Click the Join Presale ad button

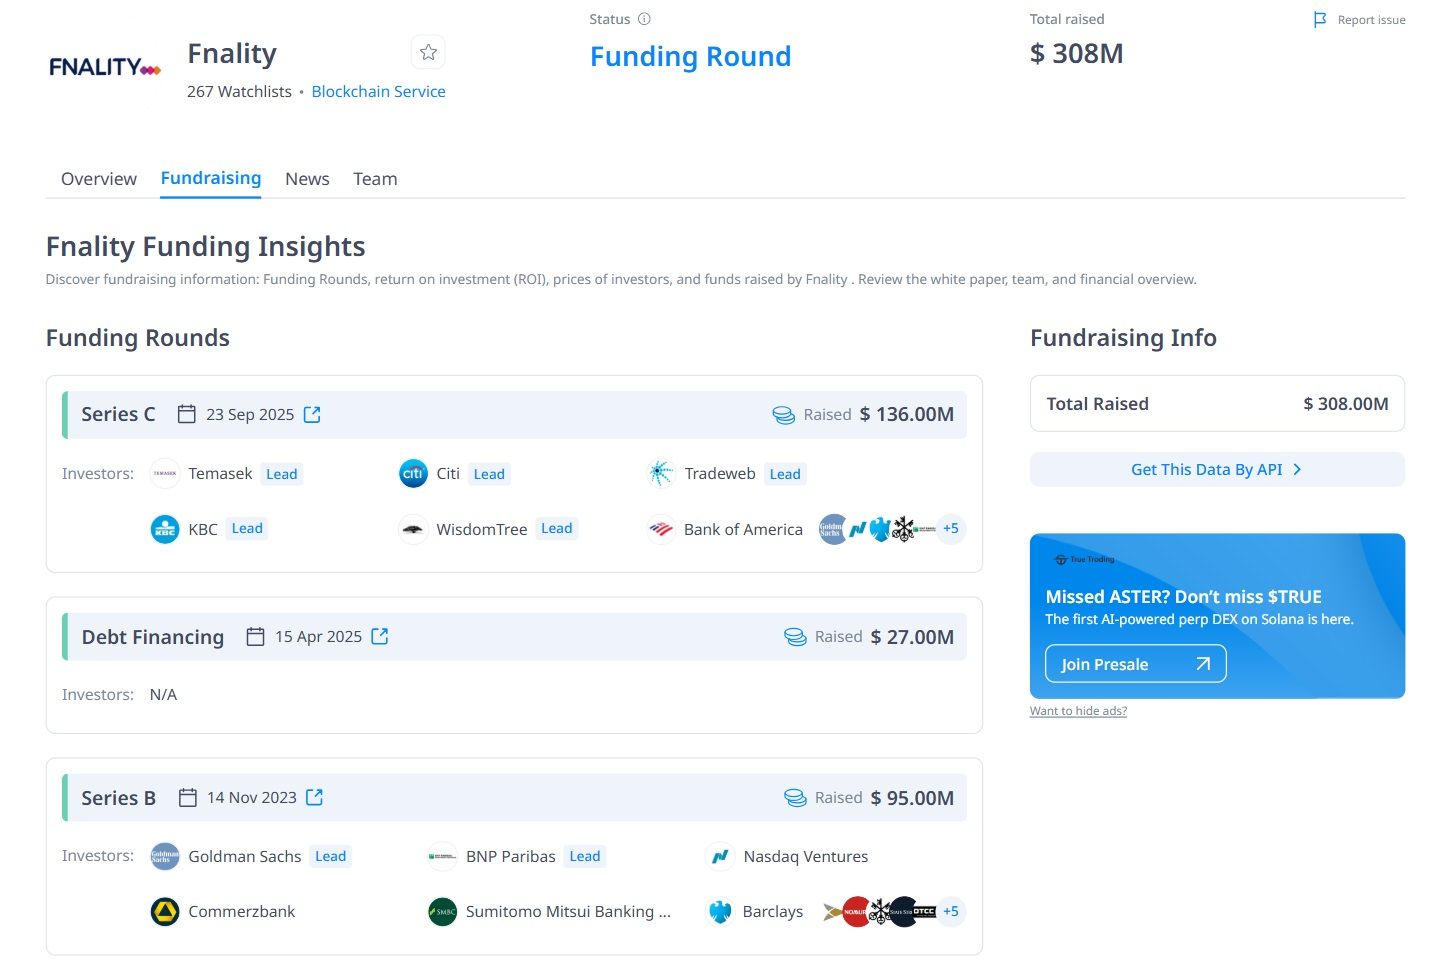click(x=1136, y=664)
